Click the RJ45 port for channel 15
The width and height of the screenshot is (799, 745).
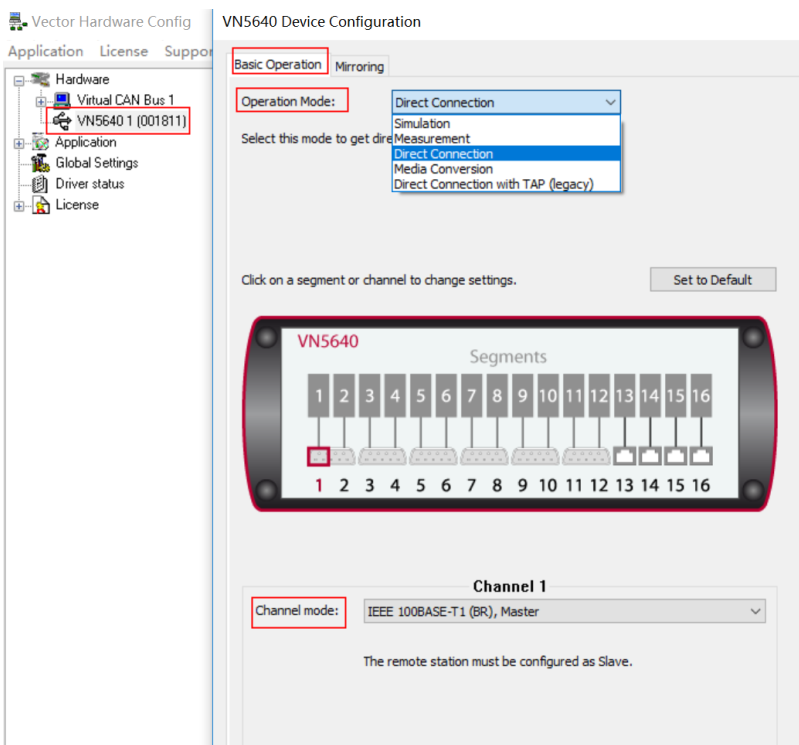[676, 456]
